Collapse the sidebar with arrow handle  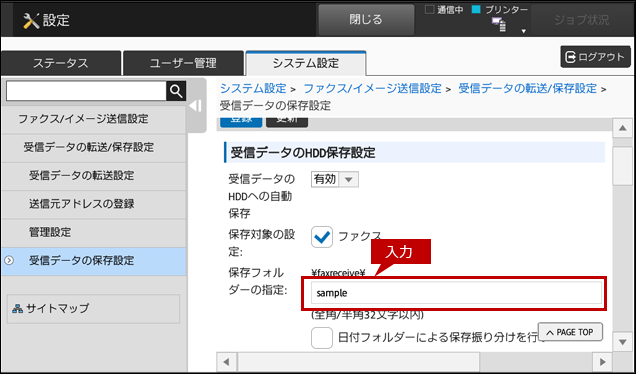(196, 106)
